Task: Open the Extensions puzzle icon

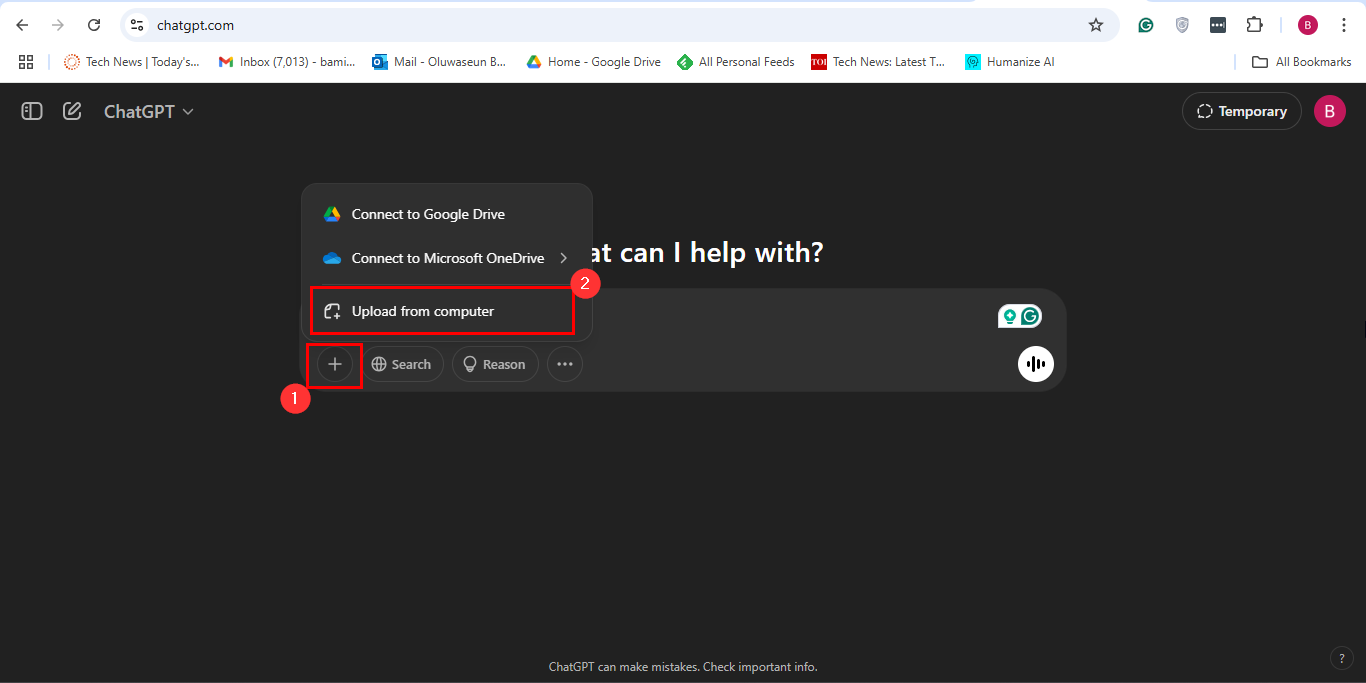Action: point(1254,25)
